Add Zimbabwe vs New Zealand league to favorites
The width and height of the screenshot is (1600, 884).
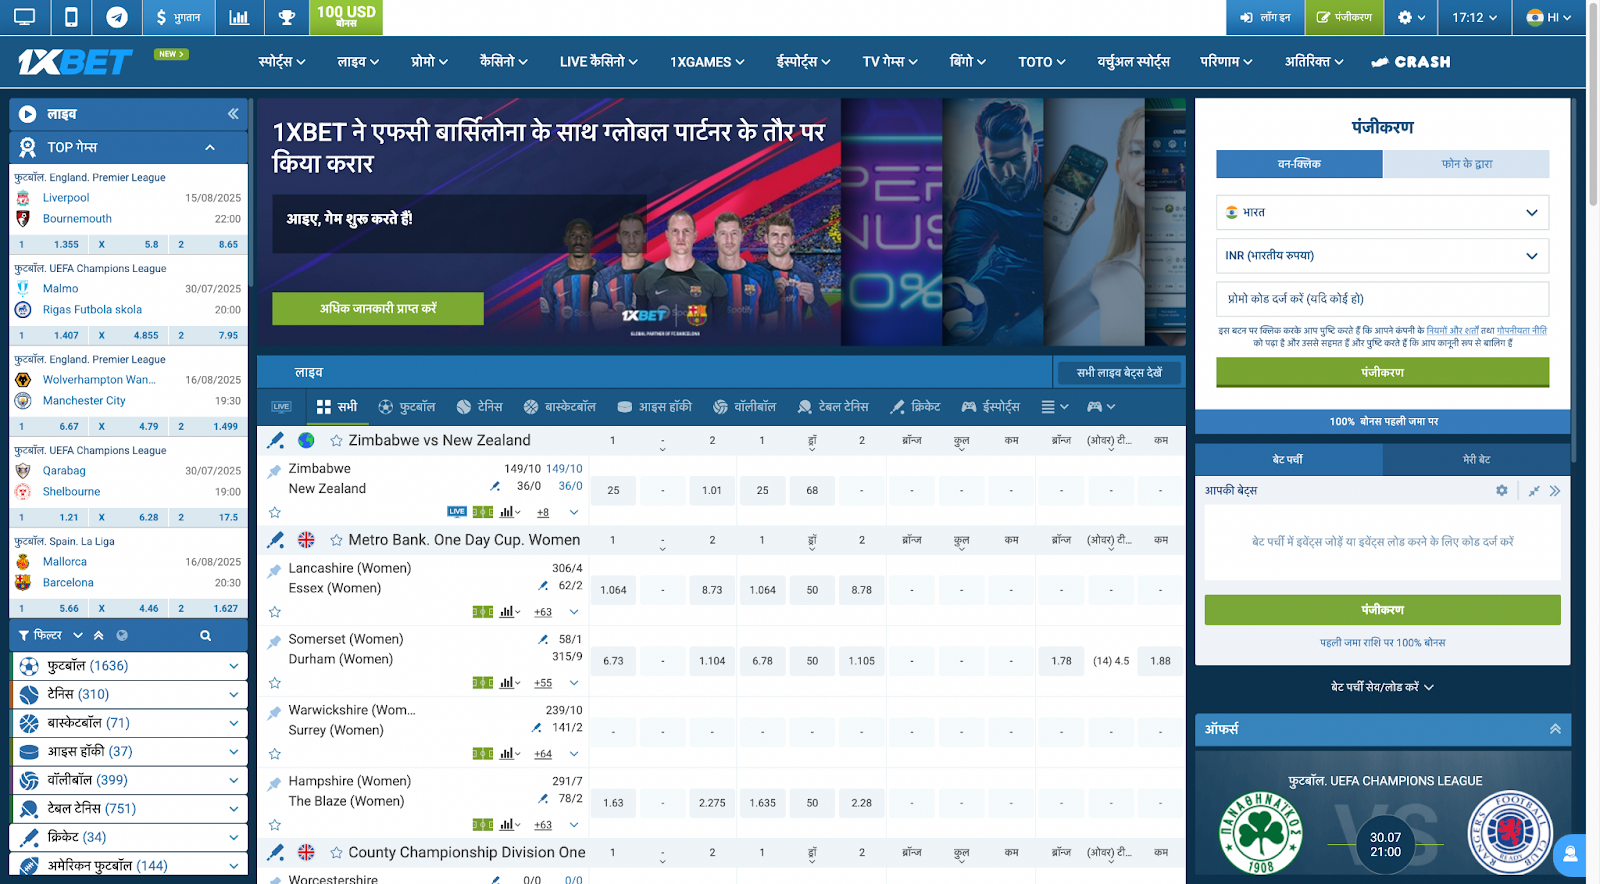click(x=337, y=441)
